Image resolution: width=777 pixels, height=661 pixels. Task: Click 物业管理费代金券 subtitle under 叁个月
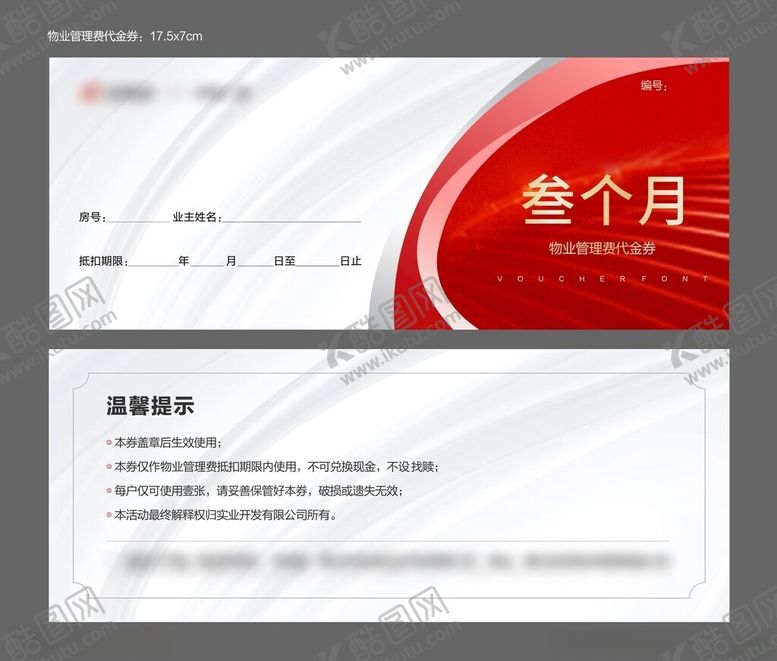pos(602,247)
